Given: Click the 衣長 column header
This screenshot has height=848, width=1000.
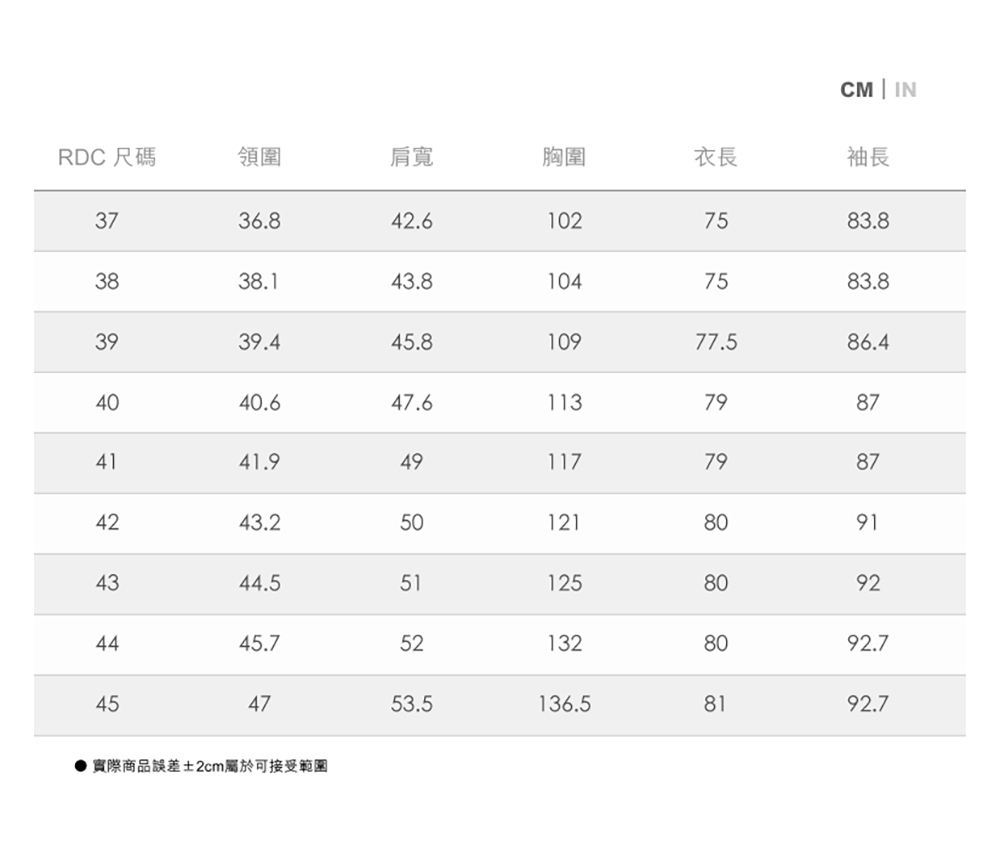Looking at the screenshot, I should coord(716,157).
